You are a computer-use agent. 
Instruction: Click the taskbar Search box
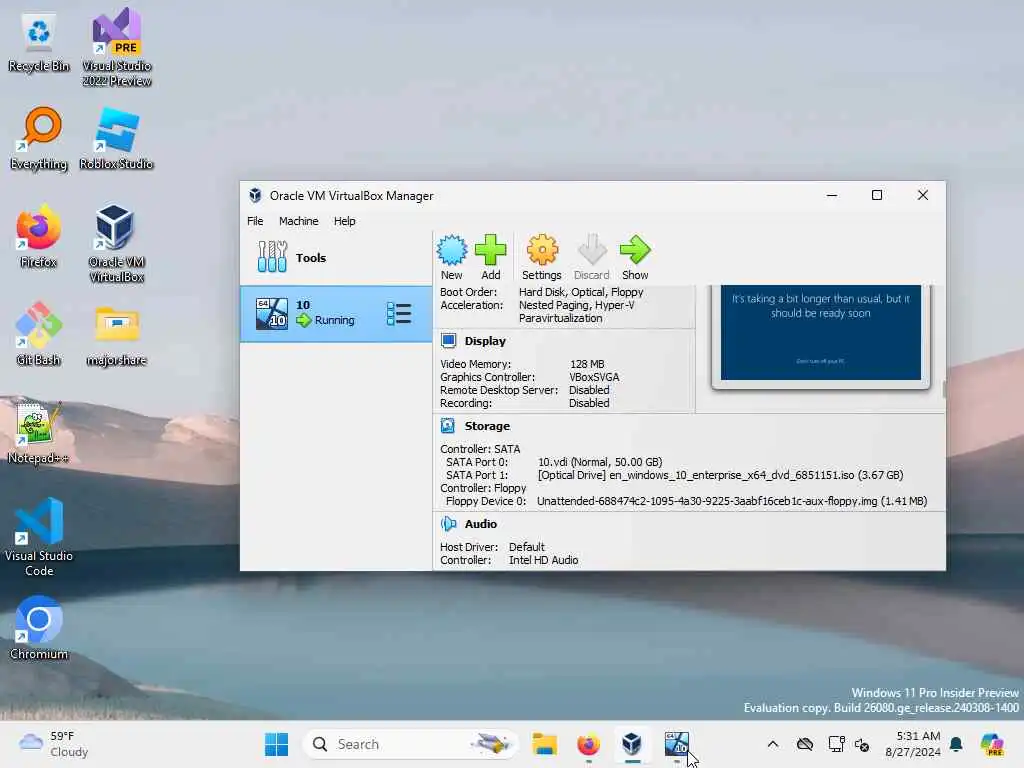tap(410, 744)
